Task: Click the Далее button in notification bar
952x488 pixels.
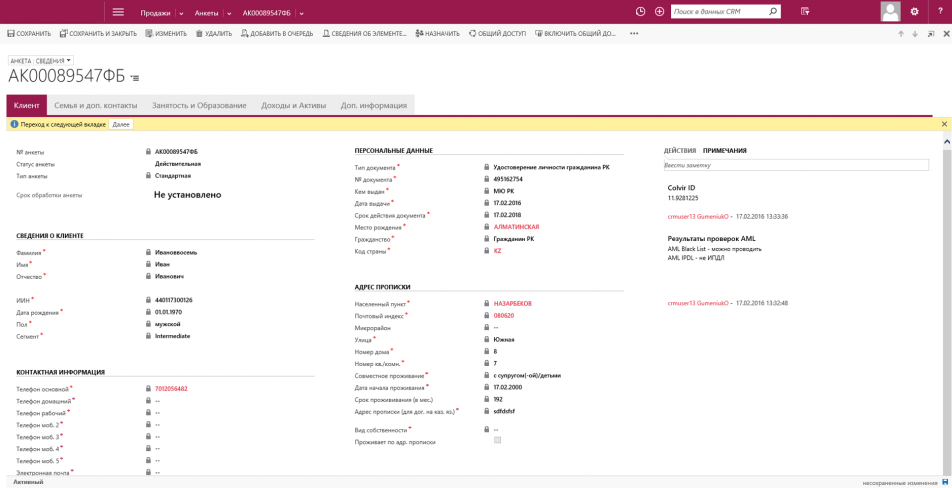Action: click(x=121, y=125)
